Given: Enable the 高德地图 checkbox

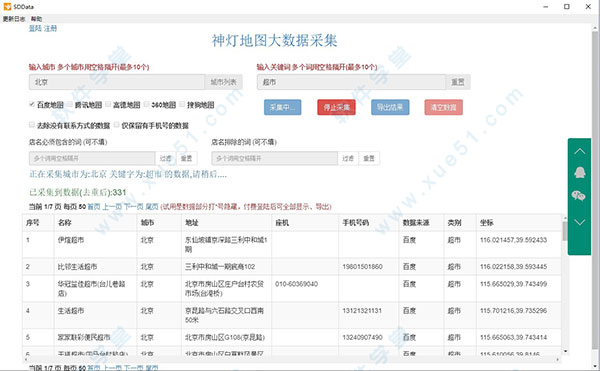Looking at the screenshot, I should pyautogui.click(x=108, y=104).
